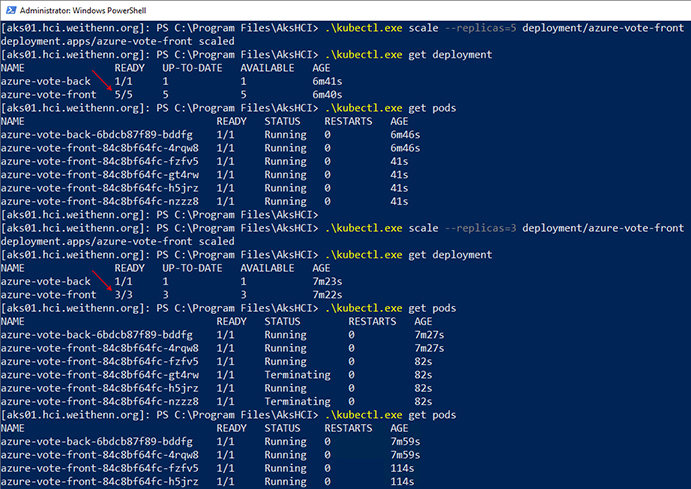691x489 pixels.
Task: Click pod name ending 'fzfv5' in the 82s row
Action: [x=100, y=362]
